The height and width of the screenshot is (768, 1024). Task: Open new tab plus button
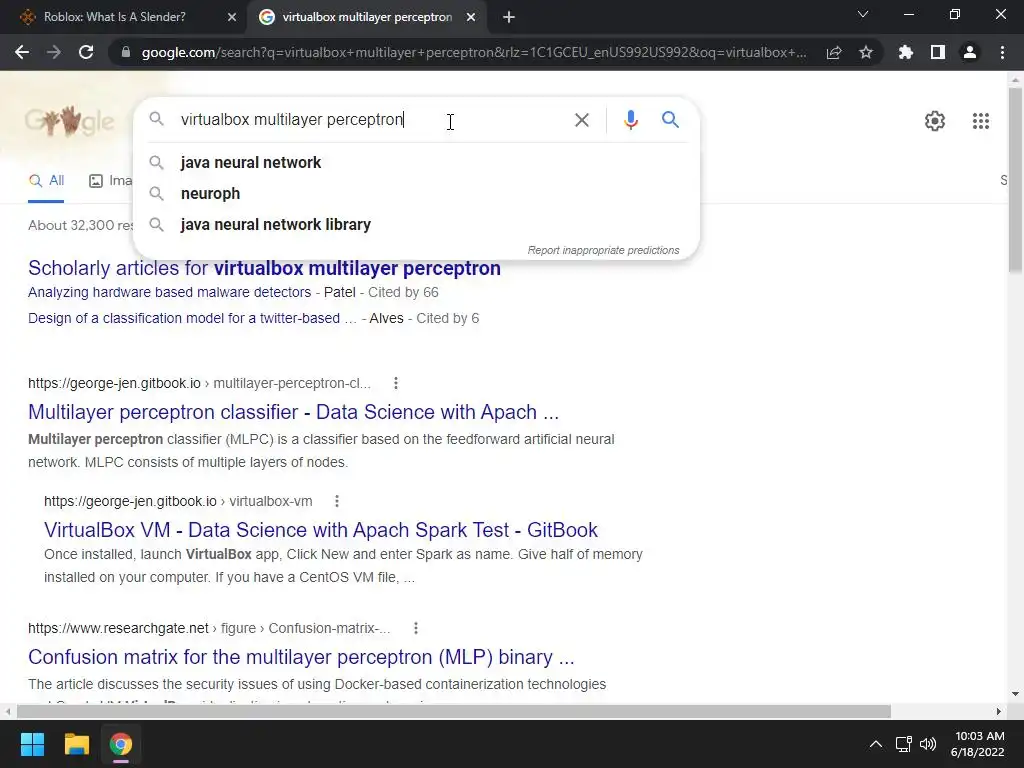click(509, 17)
